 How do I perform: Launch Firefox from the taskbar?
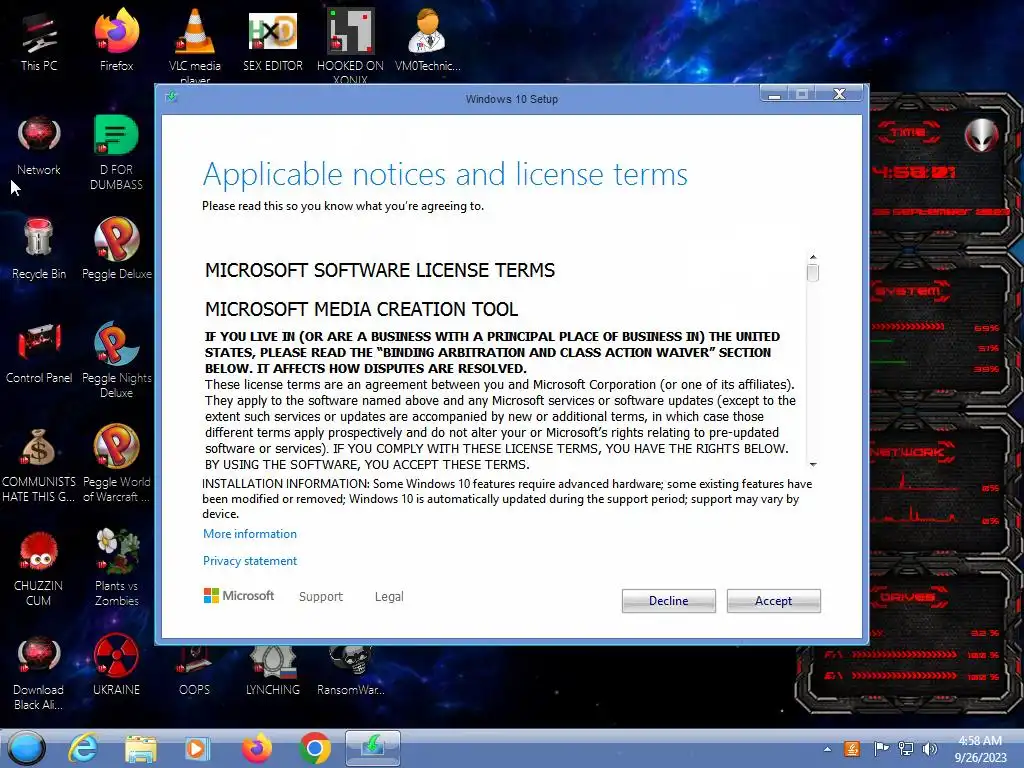click(x=257, y=748)
